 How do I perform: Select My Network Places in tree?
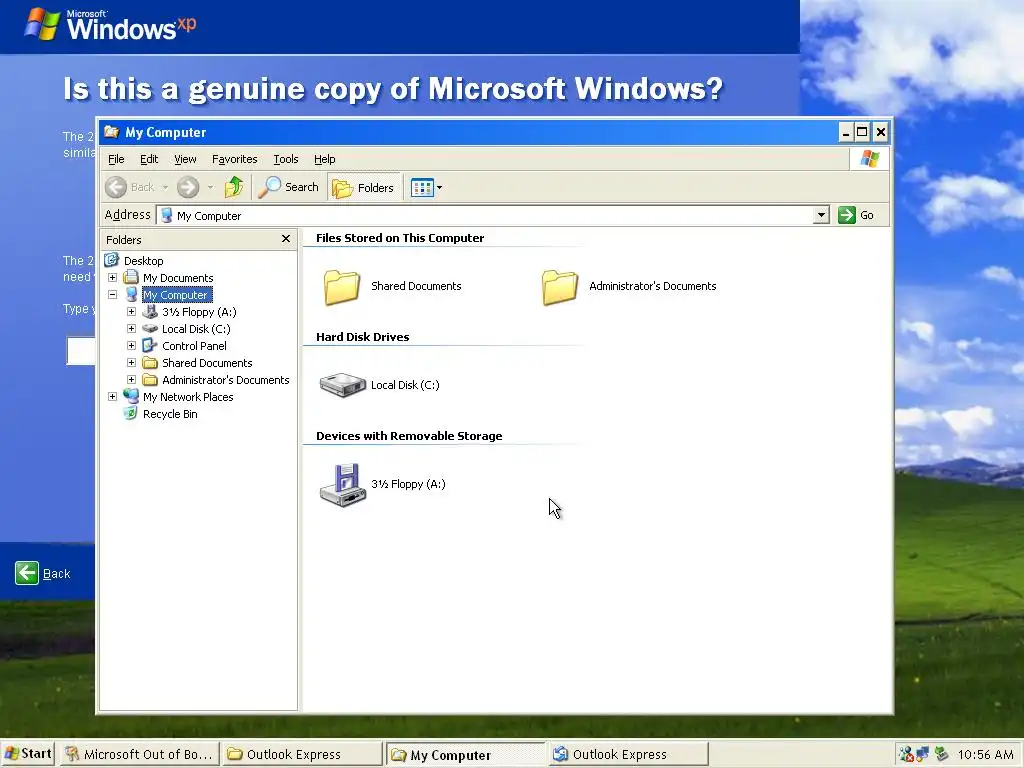(188, 396)
